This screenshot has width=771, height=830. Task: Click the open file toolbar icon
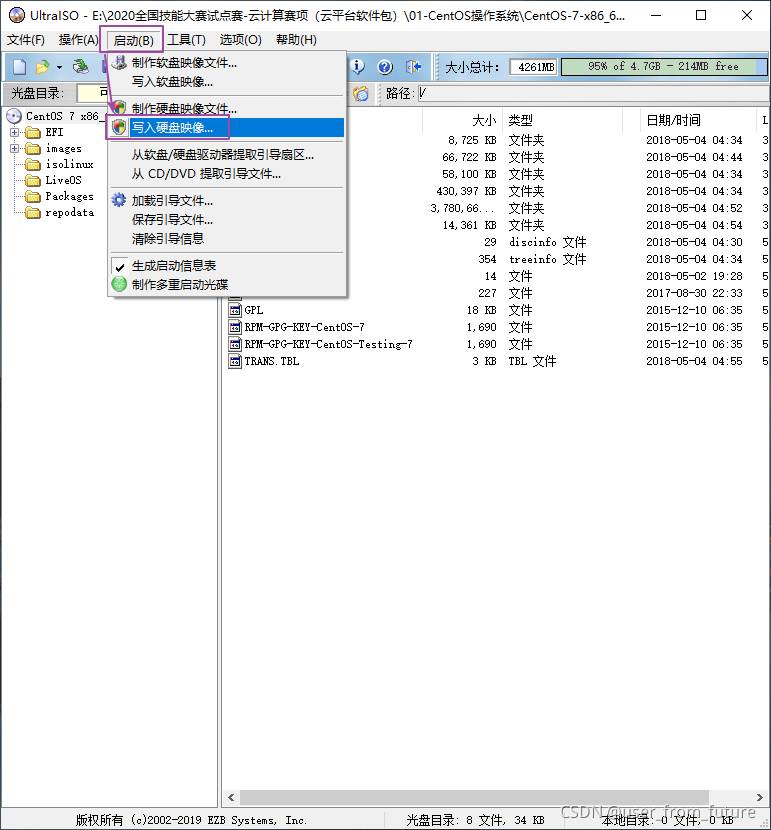tap(42, 67)
